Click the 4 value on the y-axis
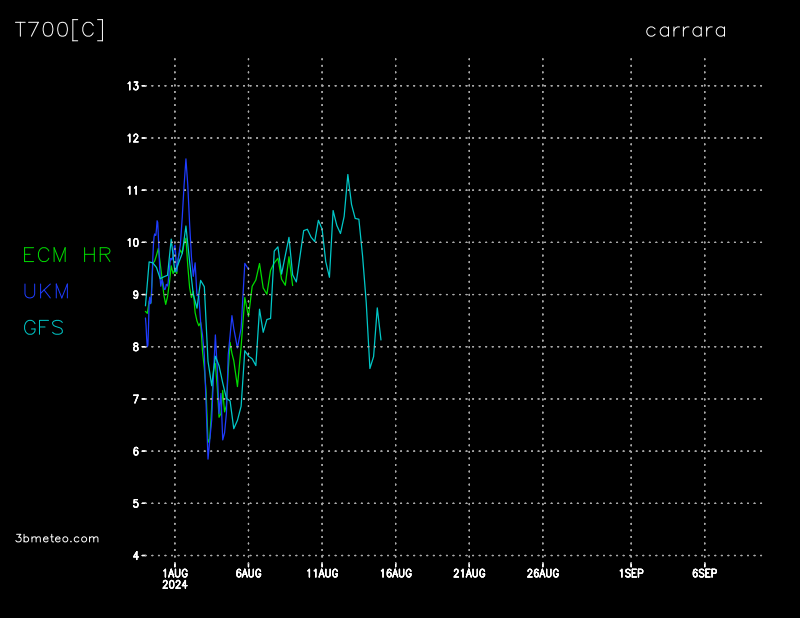Screen dimensions: 800x618 point(135,555)
